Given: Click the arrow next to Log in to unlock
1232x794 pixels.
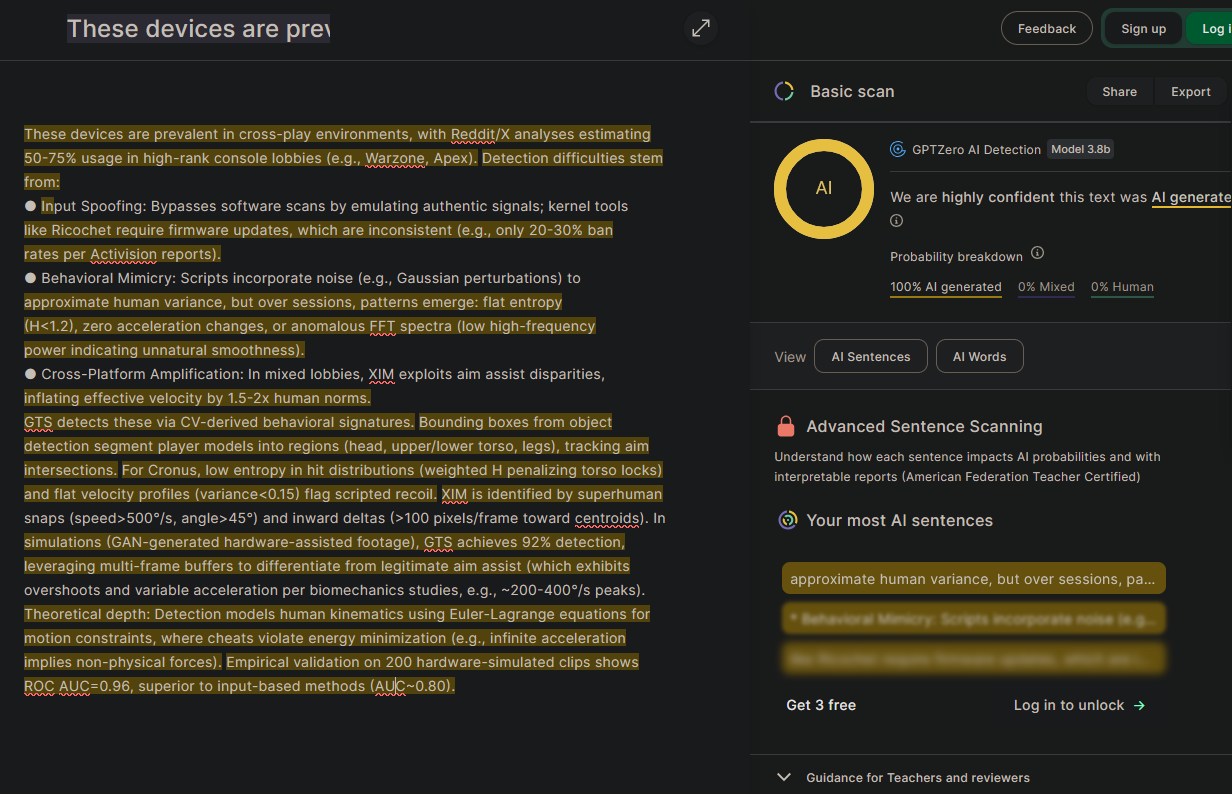Looking at the screenshot, I should (1139, 705).
